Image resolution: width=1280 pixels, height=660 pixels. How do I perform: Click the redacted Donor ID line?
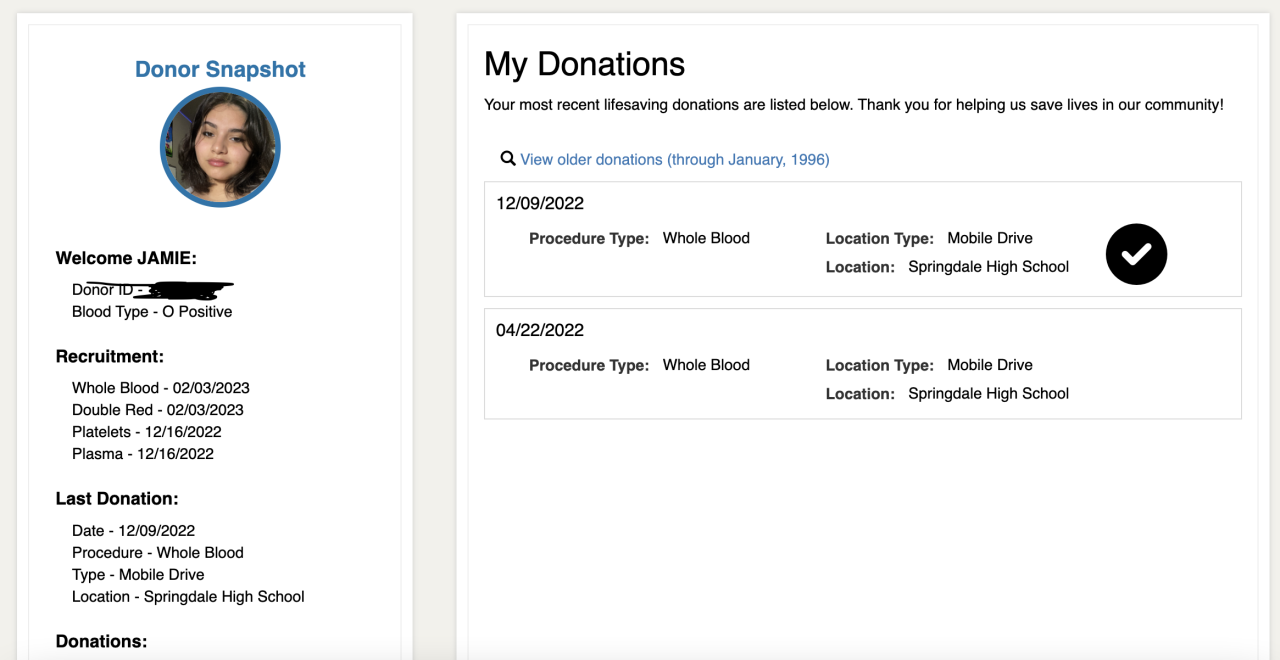[x=152, y=290]
